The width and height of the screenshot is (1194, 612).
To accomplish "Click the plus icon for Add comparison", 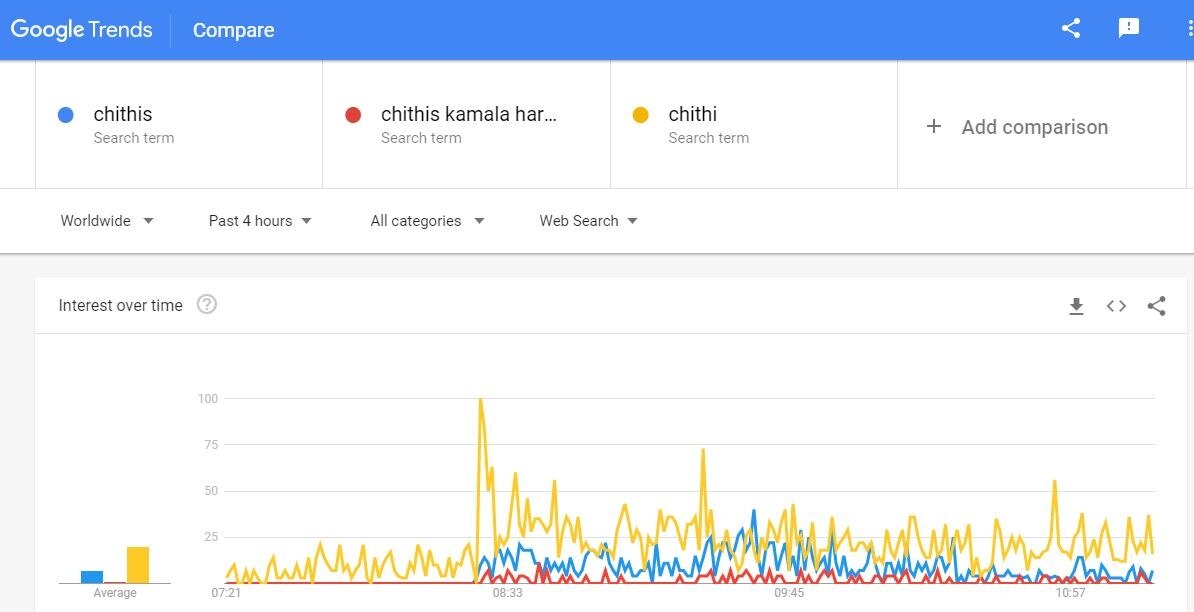I will tap(934, 126).
